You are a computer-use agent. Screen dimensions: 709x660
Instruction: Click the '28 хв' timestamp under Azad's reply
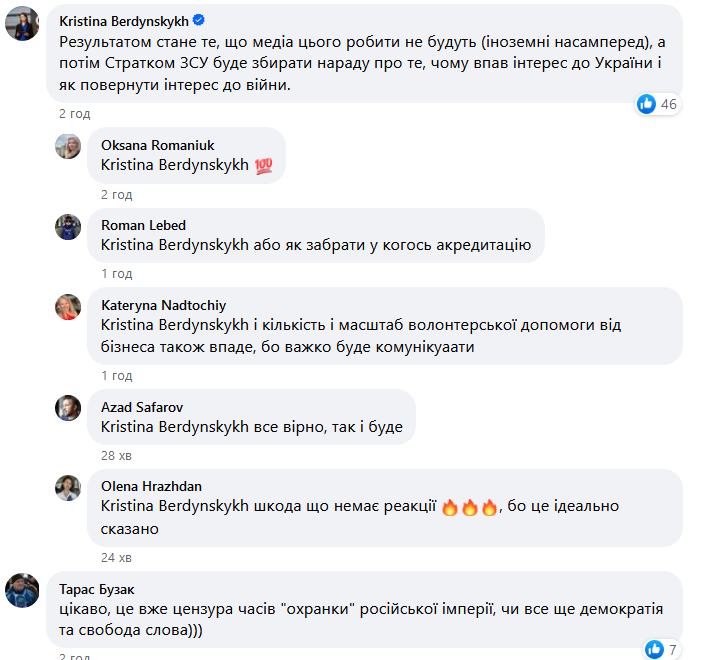[x=116, y=455]
